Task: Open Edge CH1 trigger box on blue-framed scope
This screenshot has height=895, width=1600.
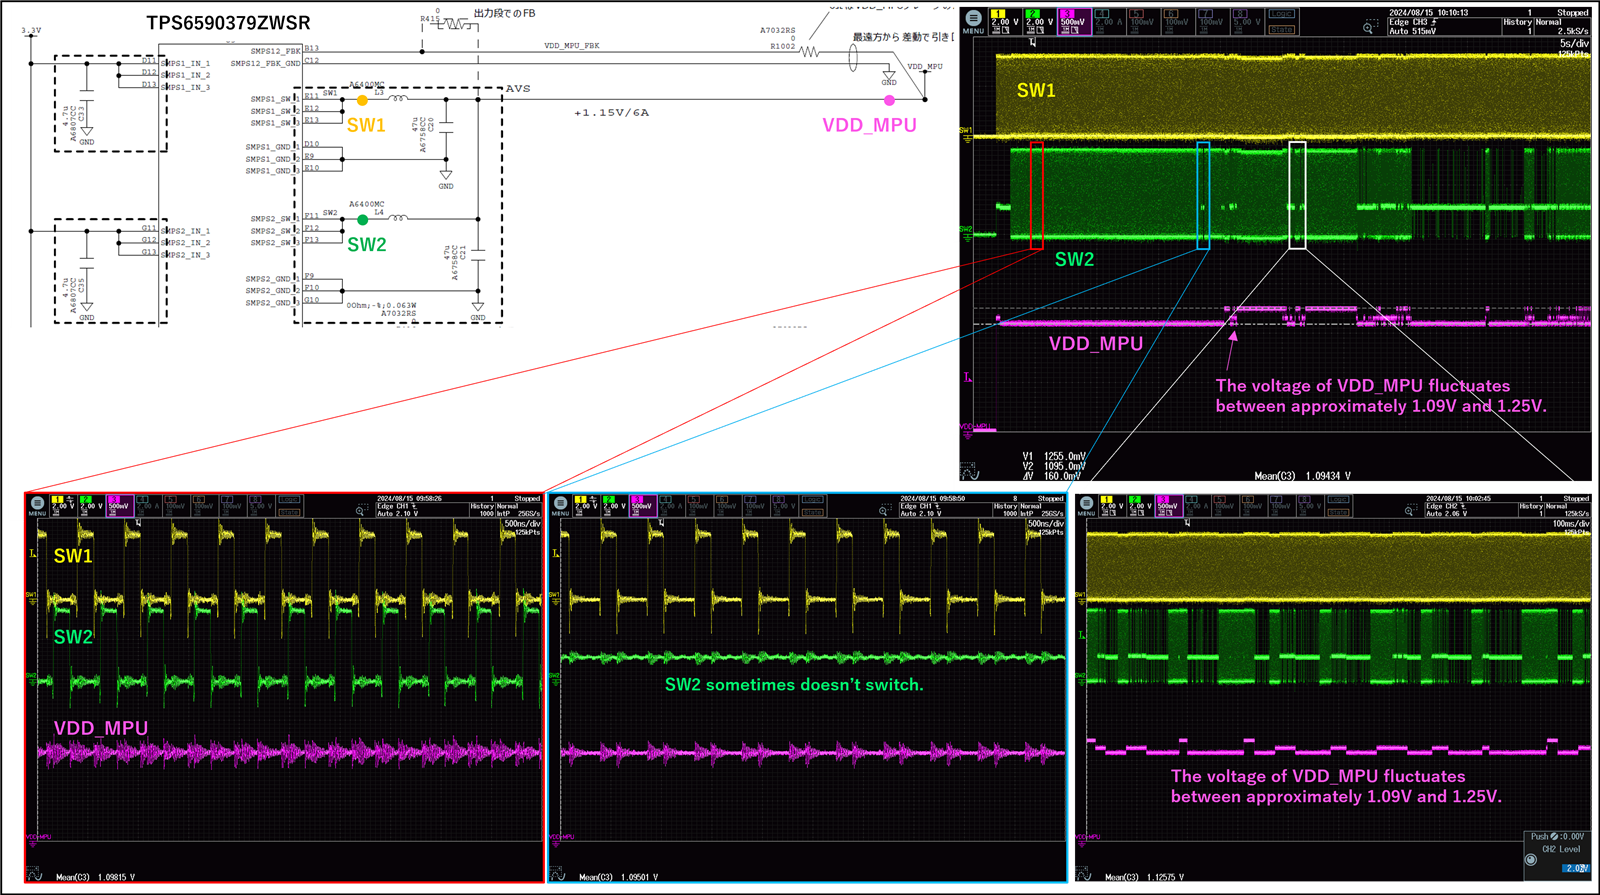Action: (945, 510)
